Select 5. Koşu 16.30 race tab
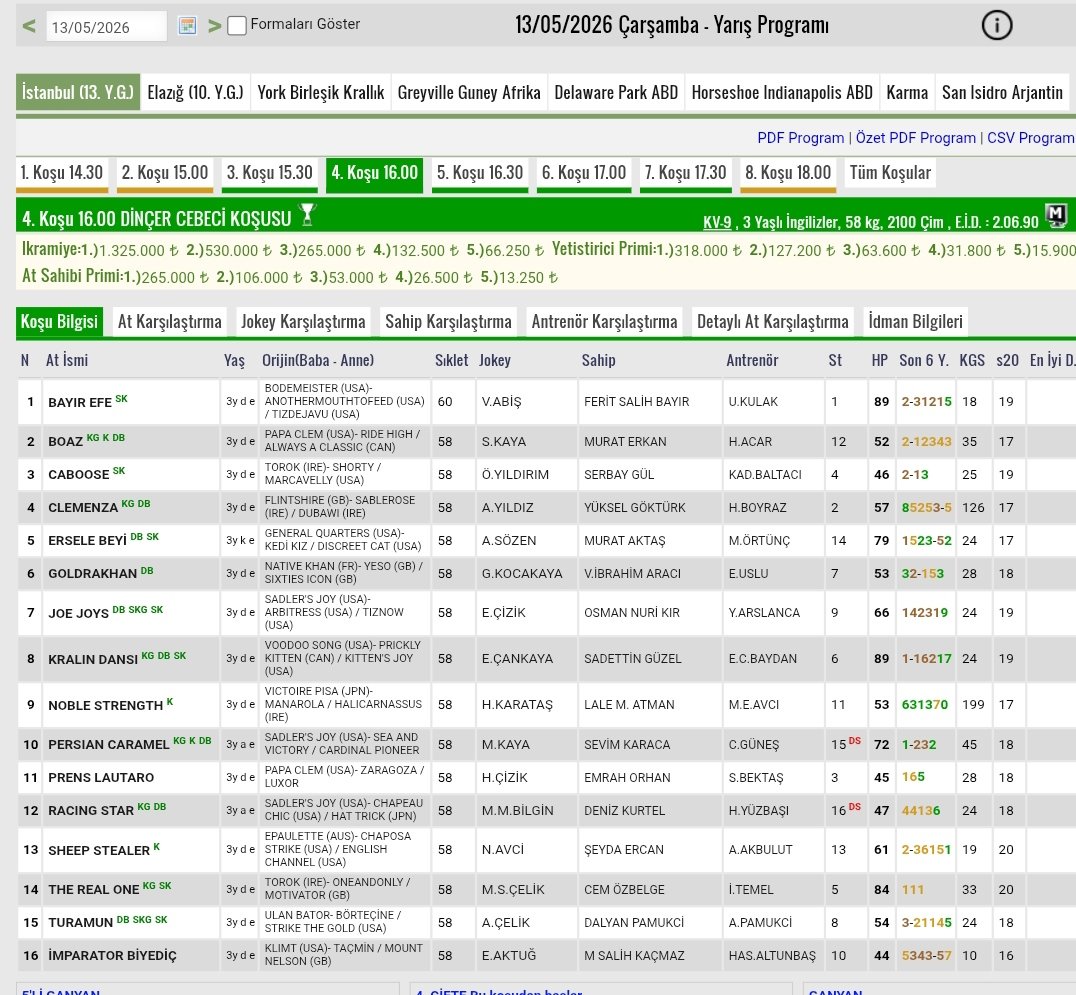This screenshot has height=995, width=1076. 480,173
